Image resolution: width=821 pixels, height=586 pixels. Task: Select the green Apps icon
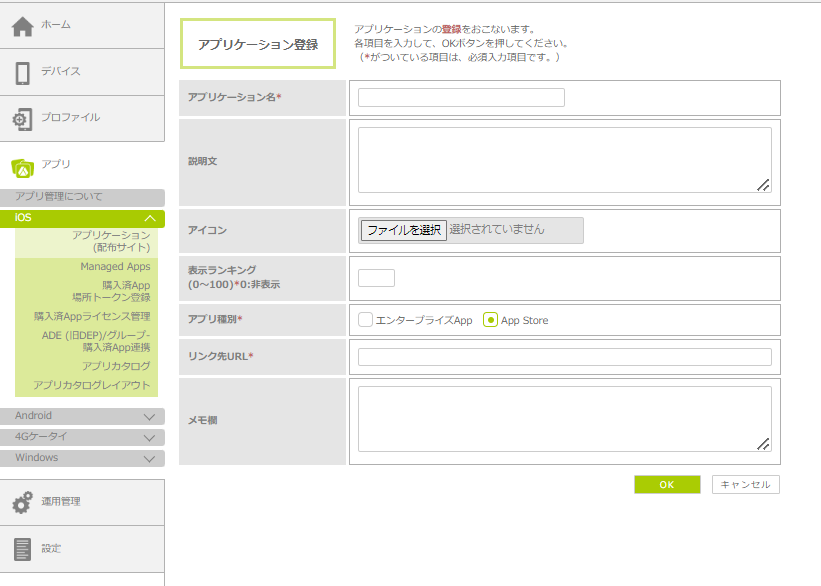22,167
